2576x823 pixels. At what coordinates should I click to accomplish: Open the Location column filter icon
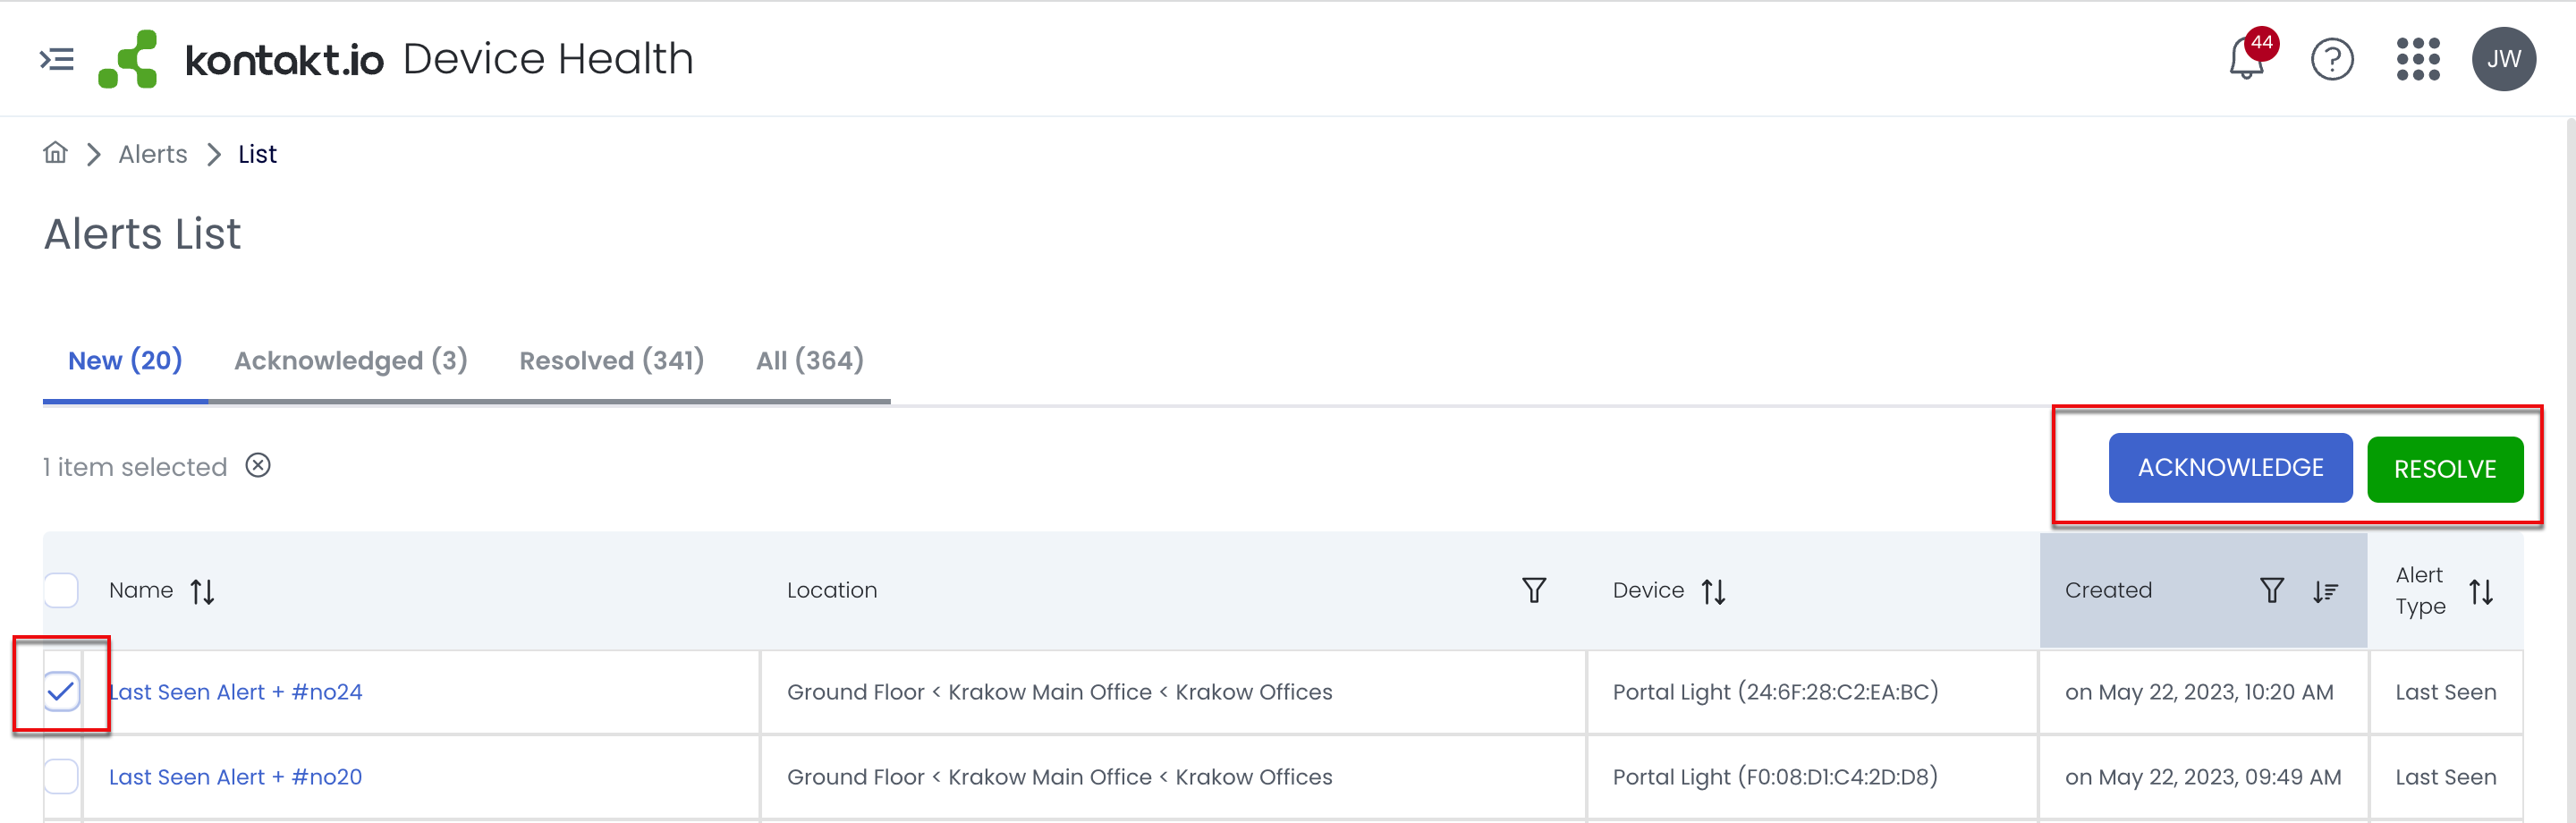[x=1534, y=590]
